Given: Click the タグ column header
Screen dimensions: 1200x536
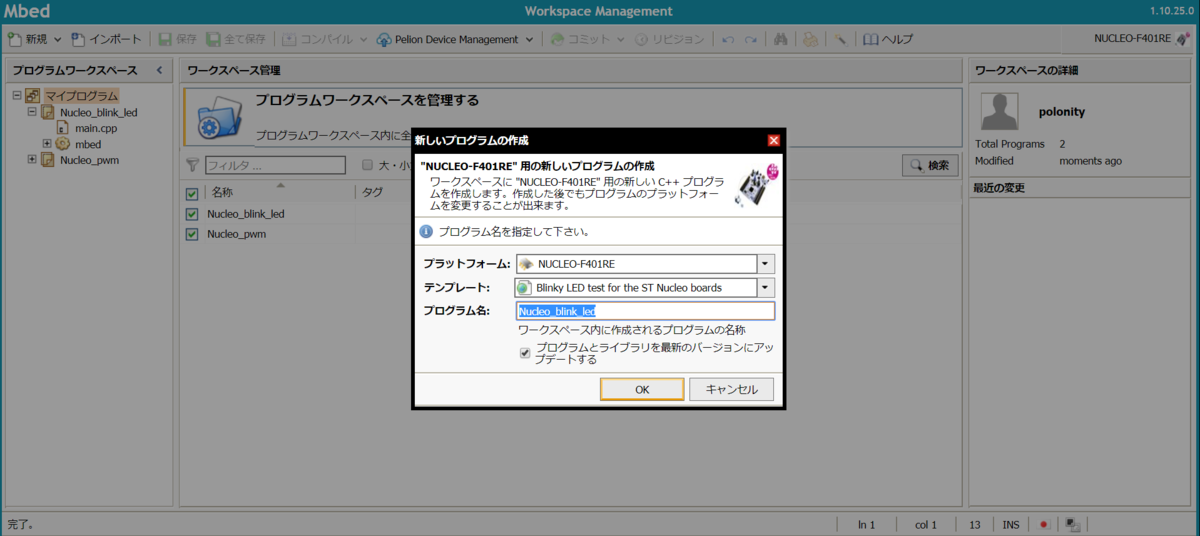Looking at the screenshot, I should click(372, 192).
